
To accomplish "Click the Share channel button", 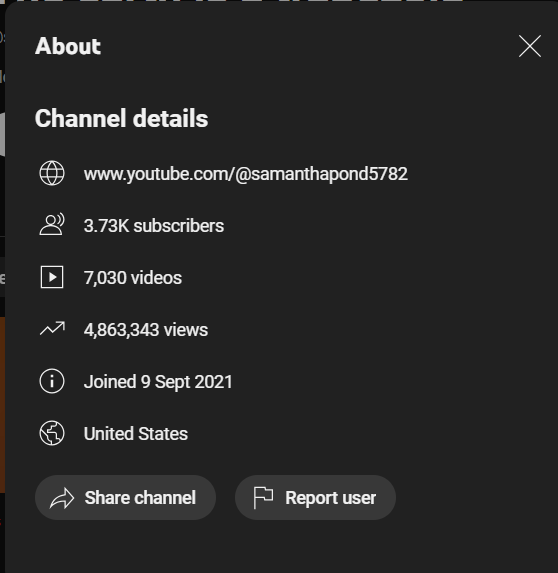I will click(125, 497).
